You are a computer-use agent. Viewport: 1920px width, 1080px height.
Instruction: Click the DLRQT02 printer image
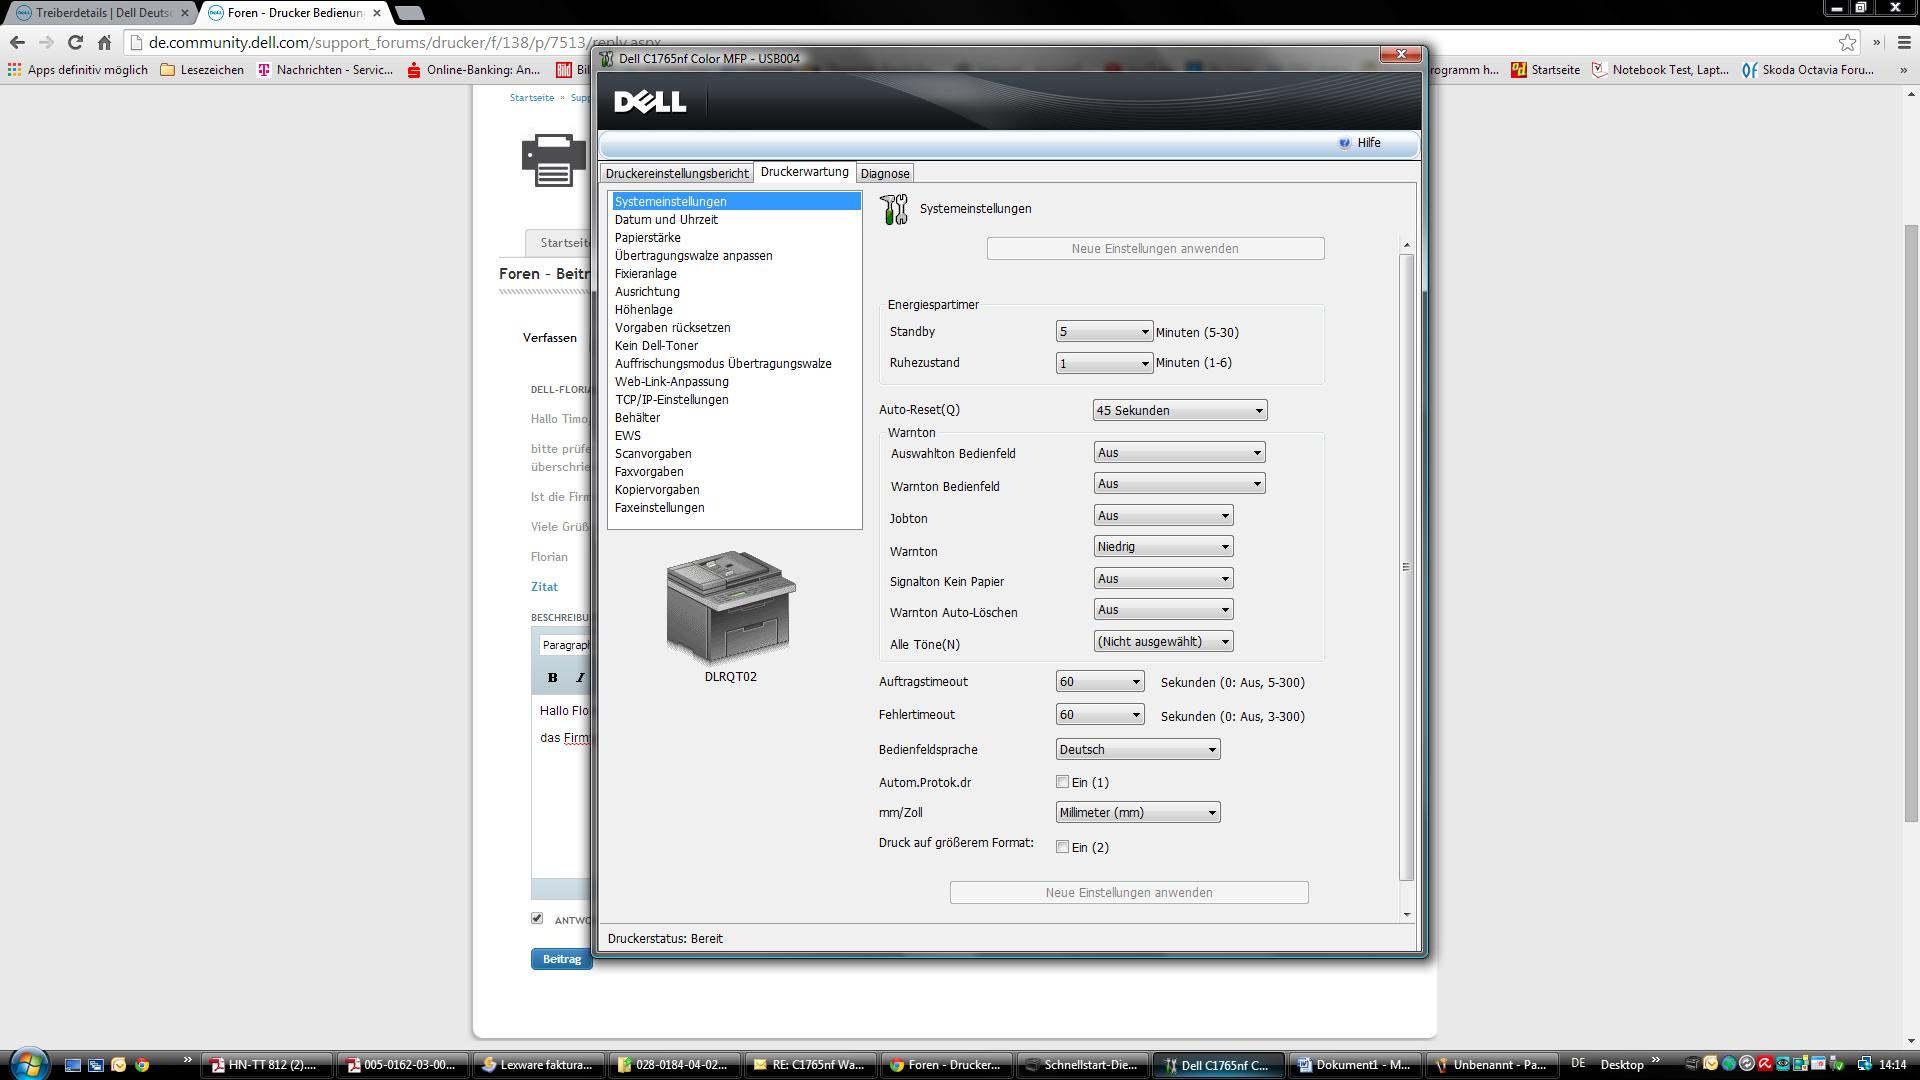pyautogui.click(x=731, y=606)
